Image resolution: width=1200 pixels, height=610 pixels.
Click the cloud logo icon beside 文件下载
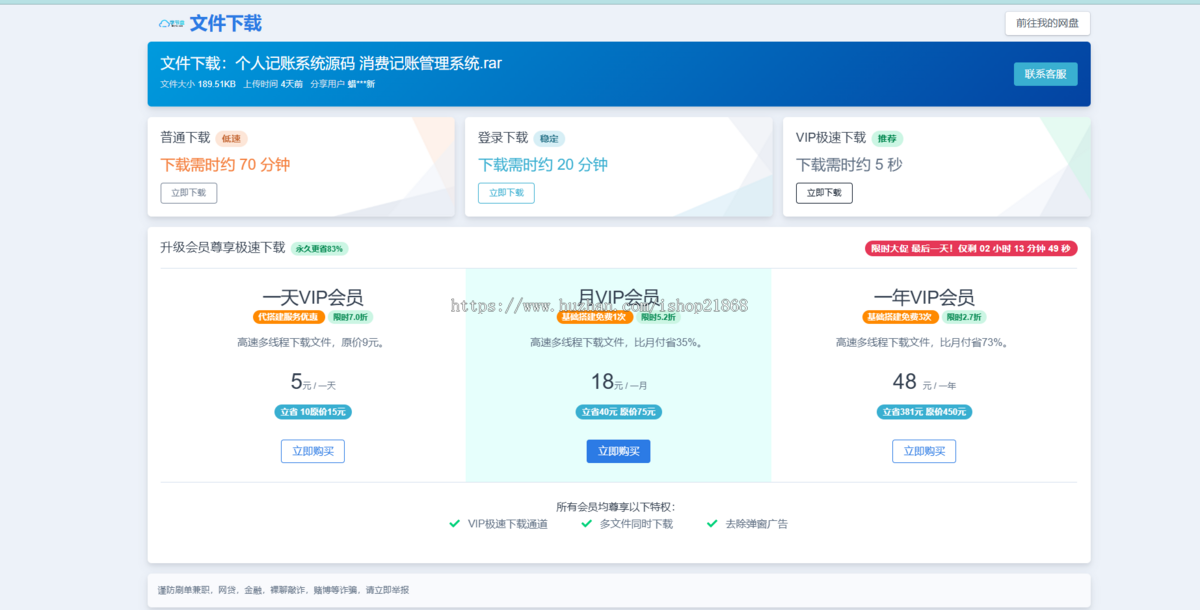coord(171,23)
